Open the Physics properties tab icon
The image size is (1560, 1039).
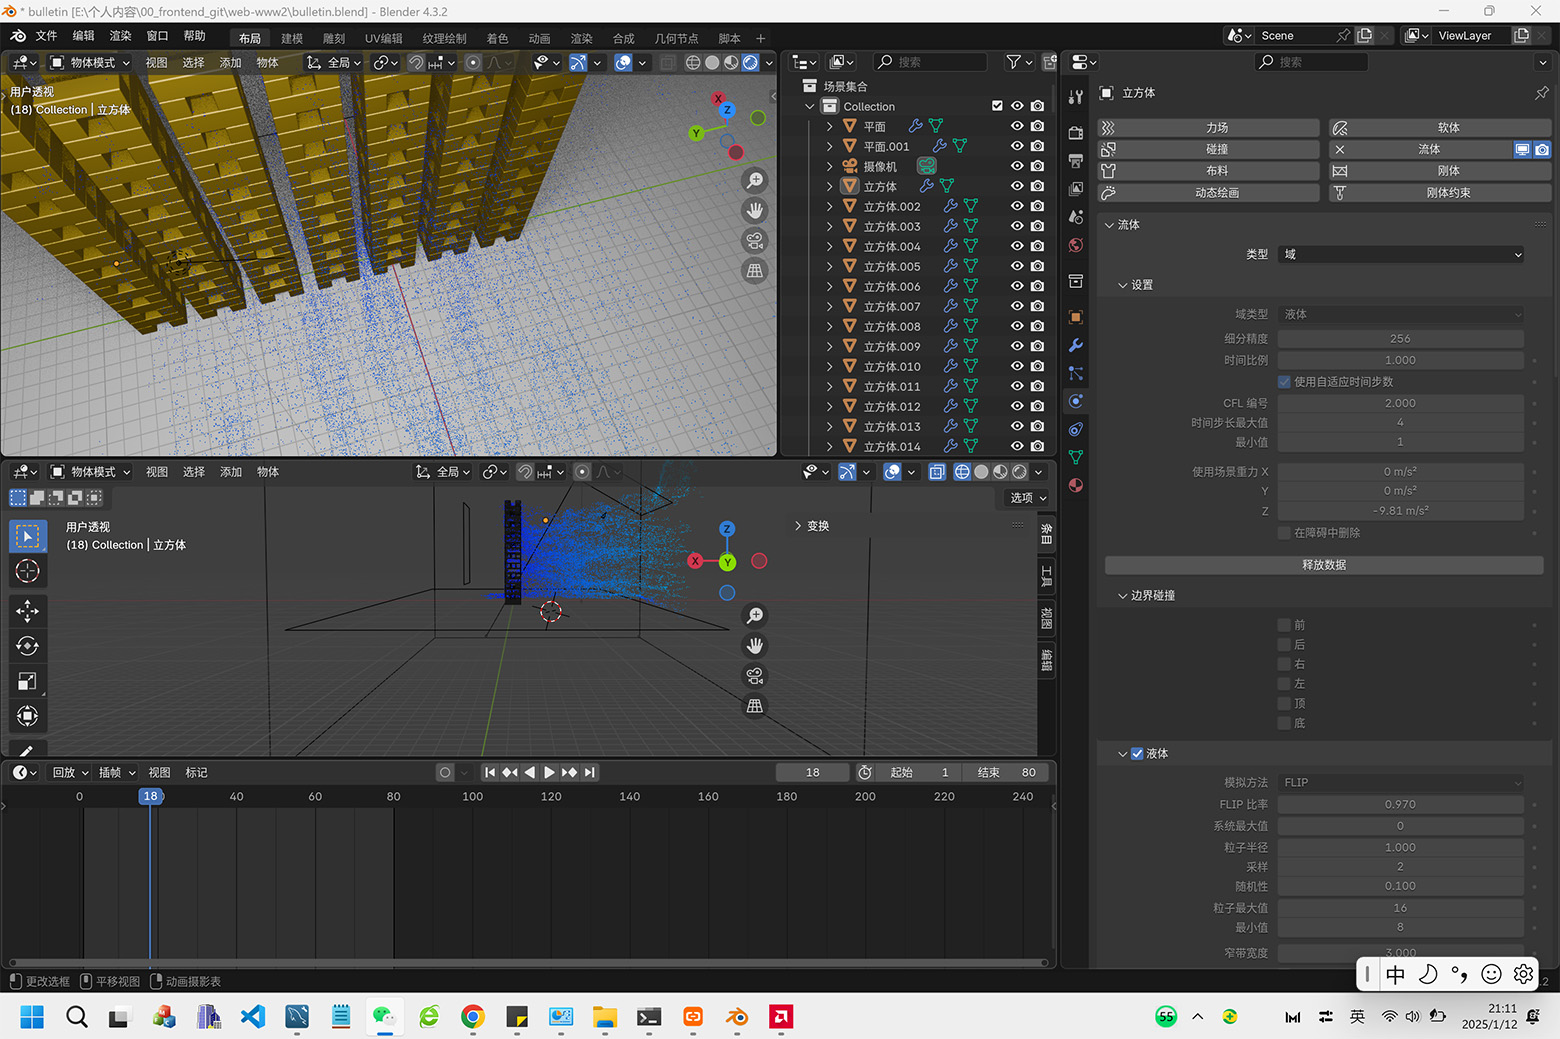pos(1076,401)
